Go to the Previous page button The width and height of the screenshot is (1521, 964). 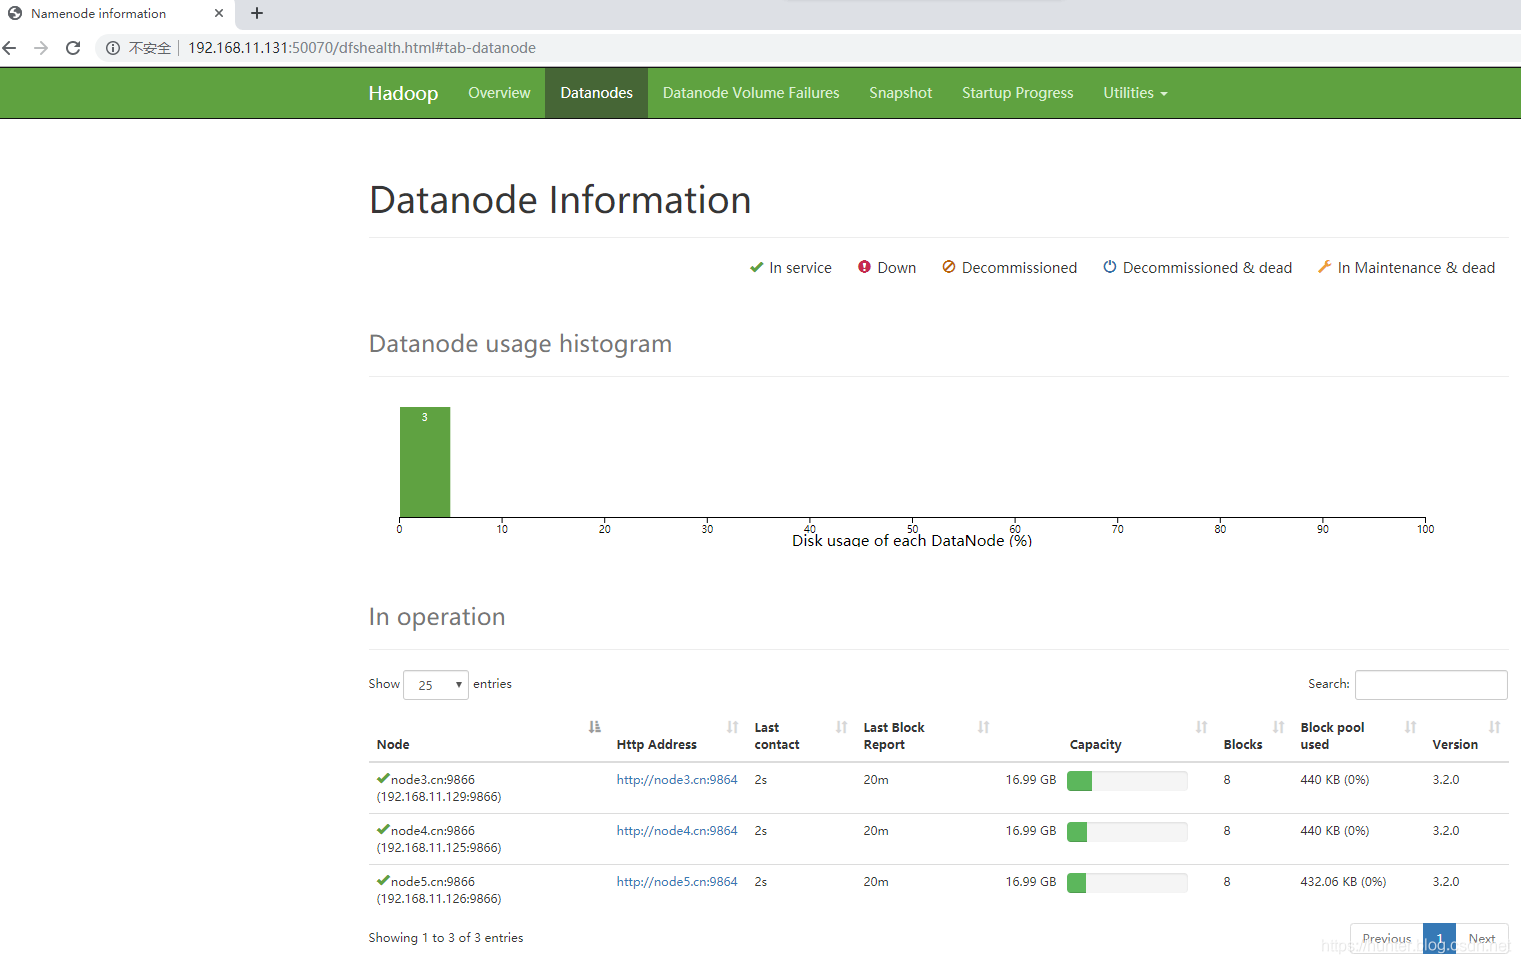point(1387,939)
